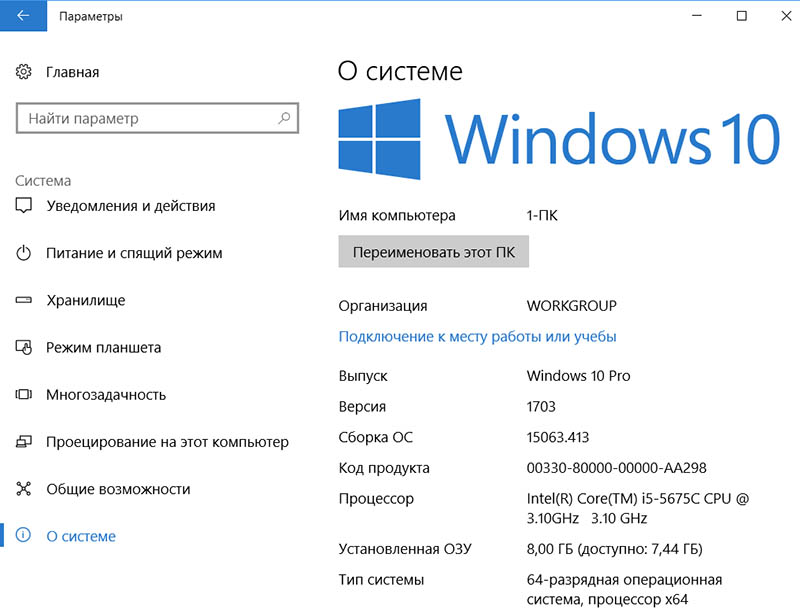Click the Главная gear icon
The height and width of the screenshot is (609, 800).
coord(23,72)
